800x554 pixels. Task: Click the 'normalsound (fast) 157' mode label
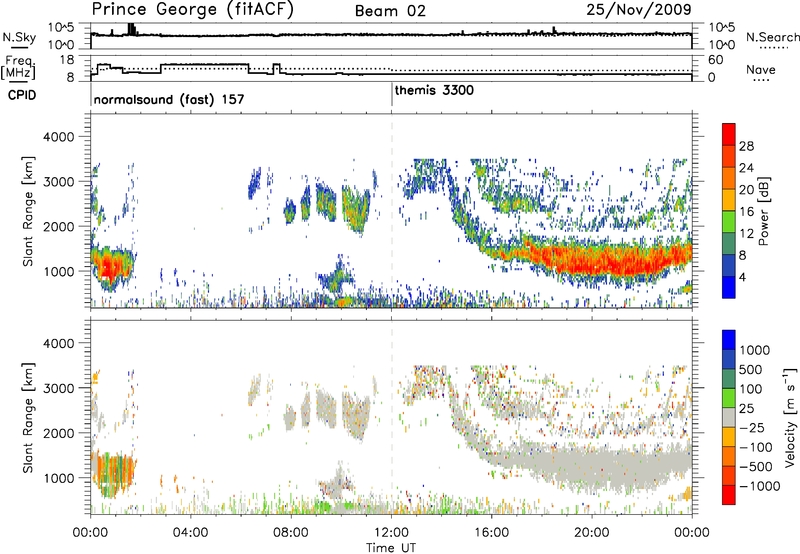(169, 99)
